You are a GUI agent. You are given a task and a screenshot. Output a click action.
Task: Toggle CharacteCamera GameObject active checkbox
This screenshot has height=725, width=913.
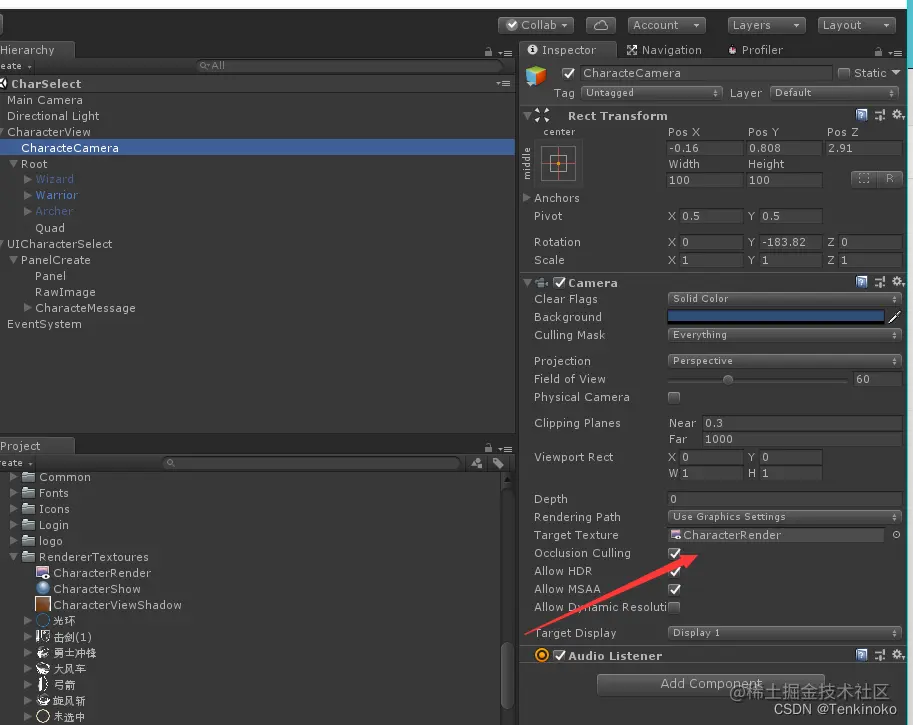click(x=568, y=73)
